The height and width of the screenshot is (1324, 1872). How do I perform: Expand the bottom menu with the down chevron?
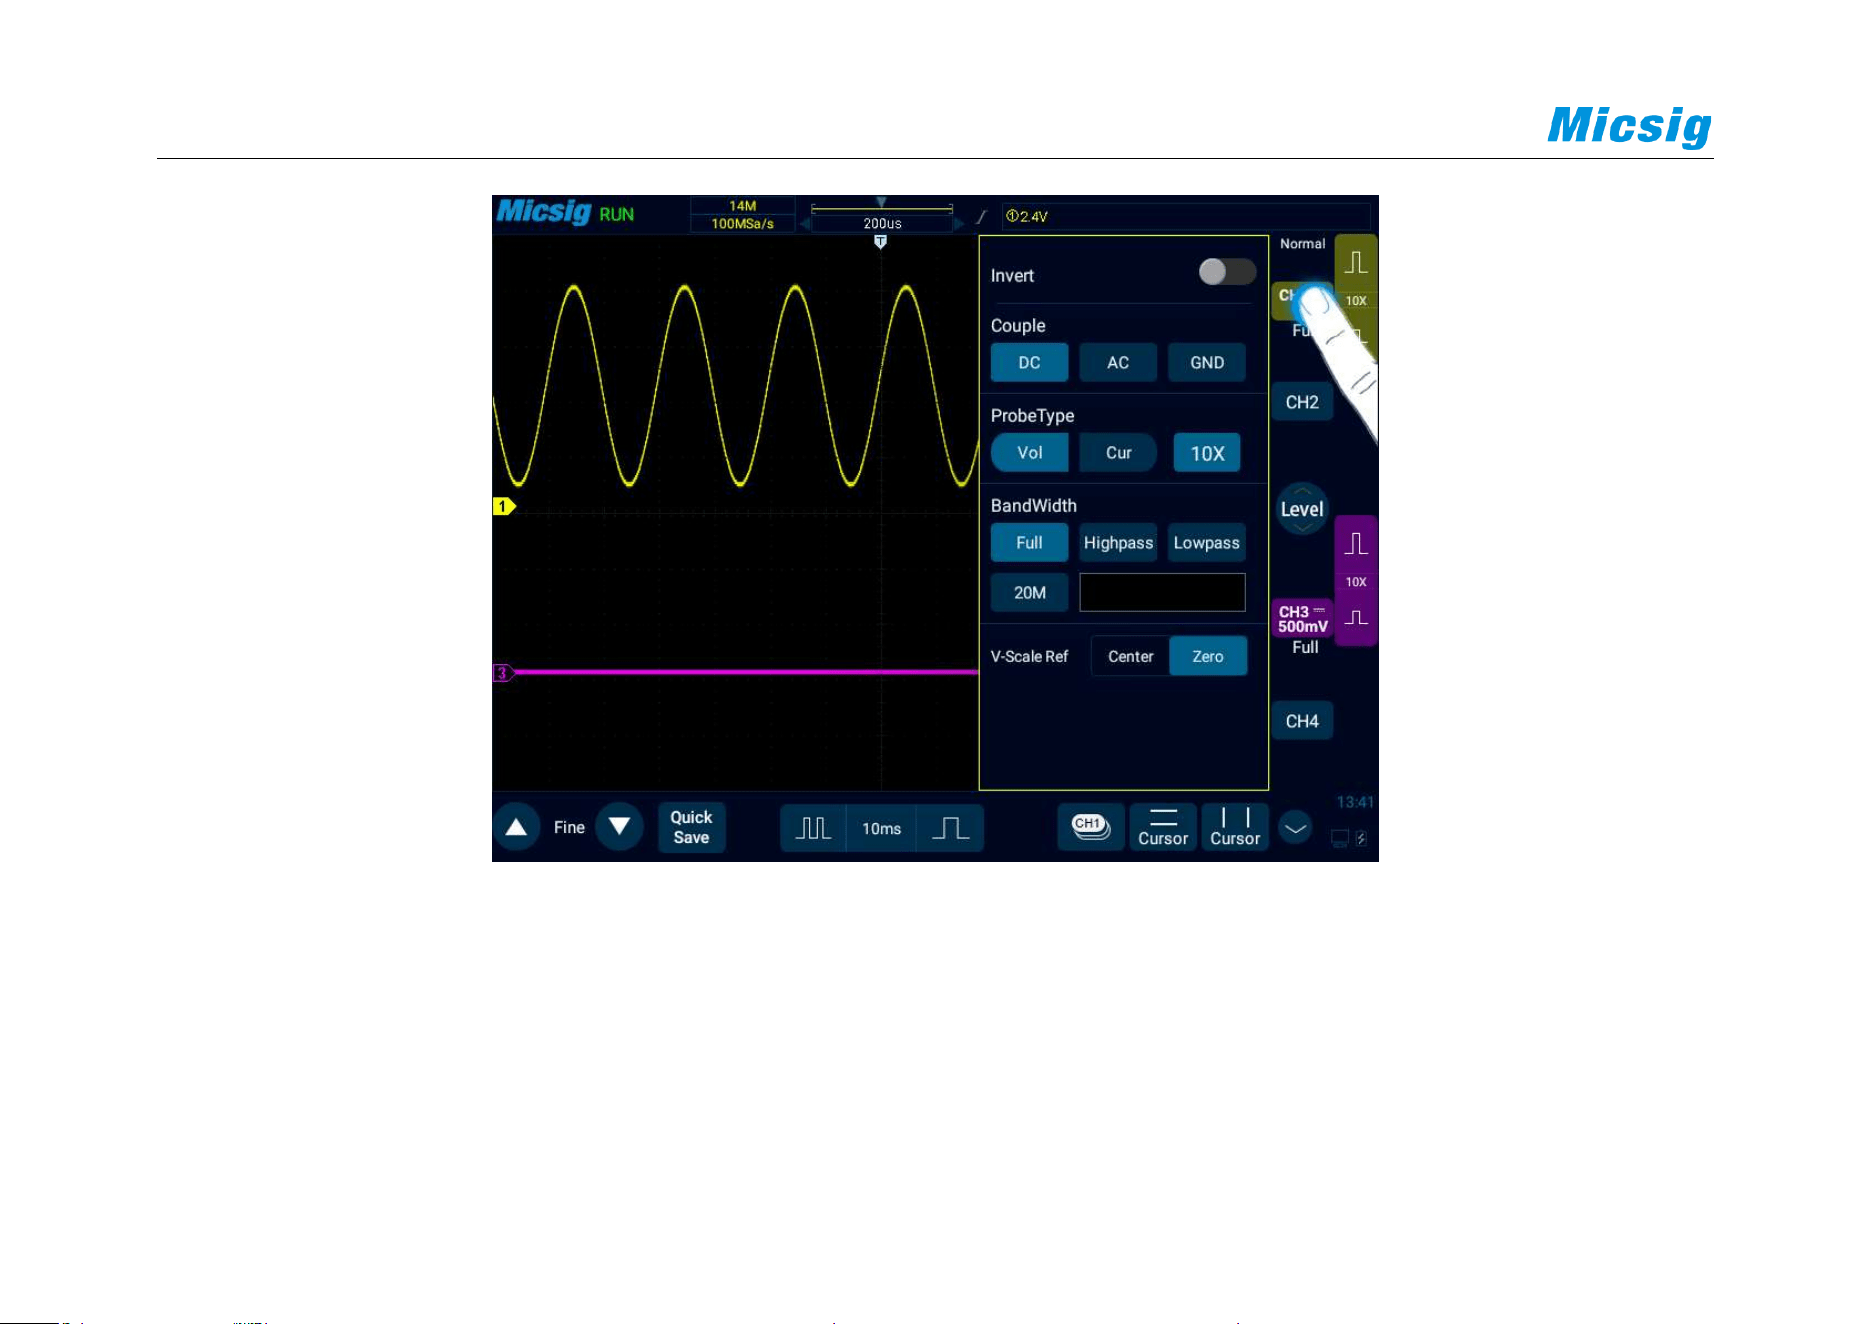[x=1295, y=827]
